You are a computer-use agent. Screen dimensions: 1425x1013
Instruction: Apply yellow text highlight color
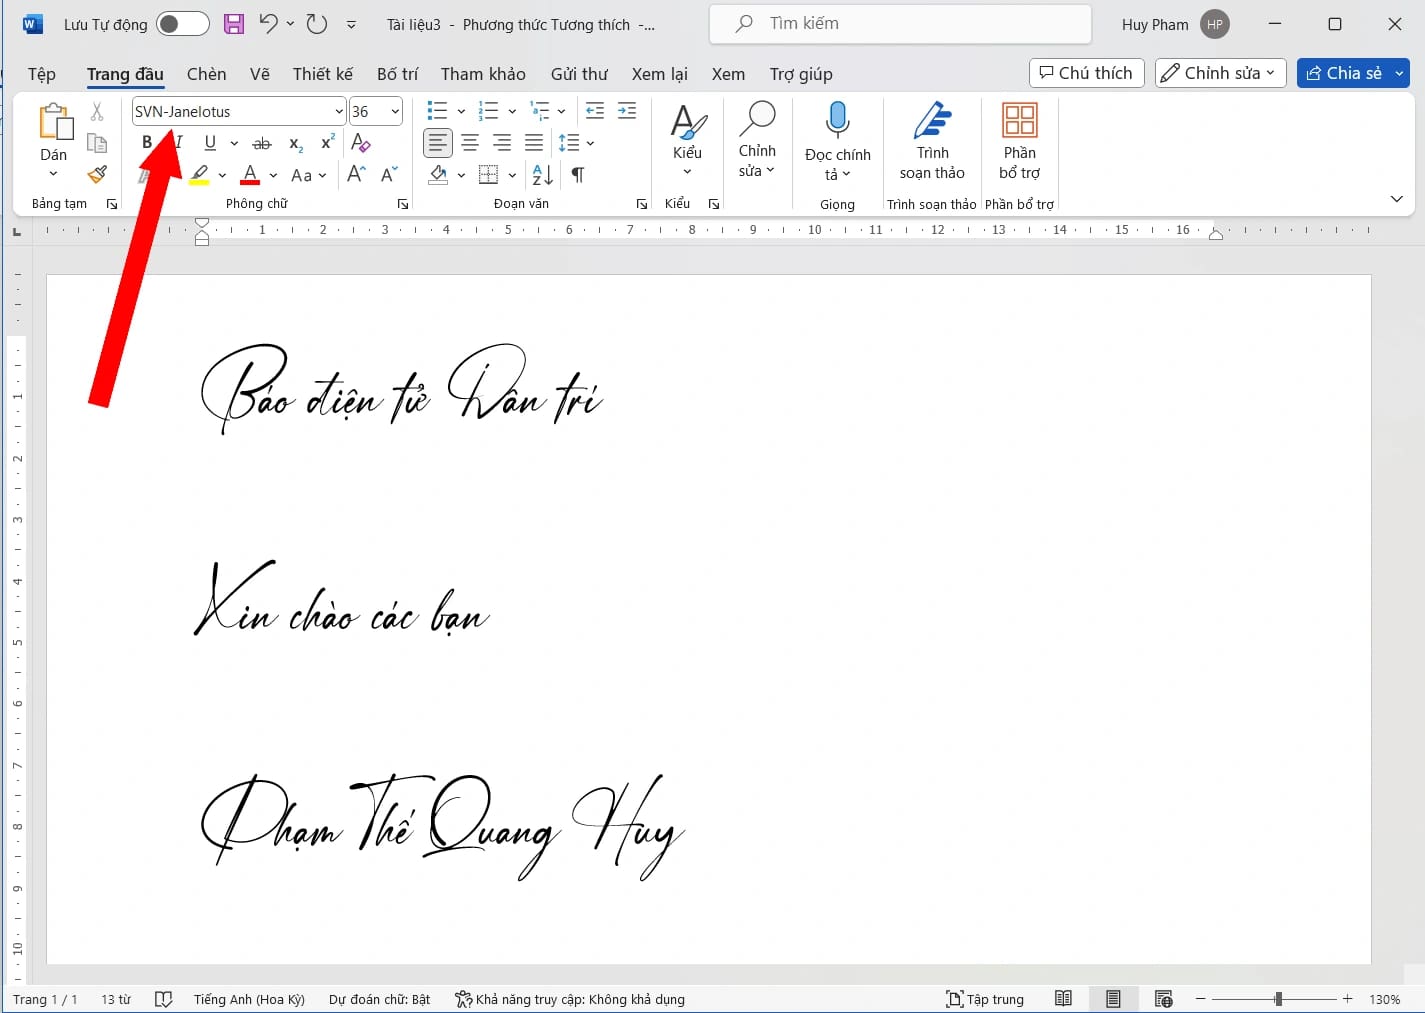[200, 175]
